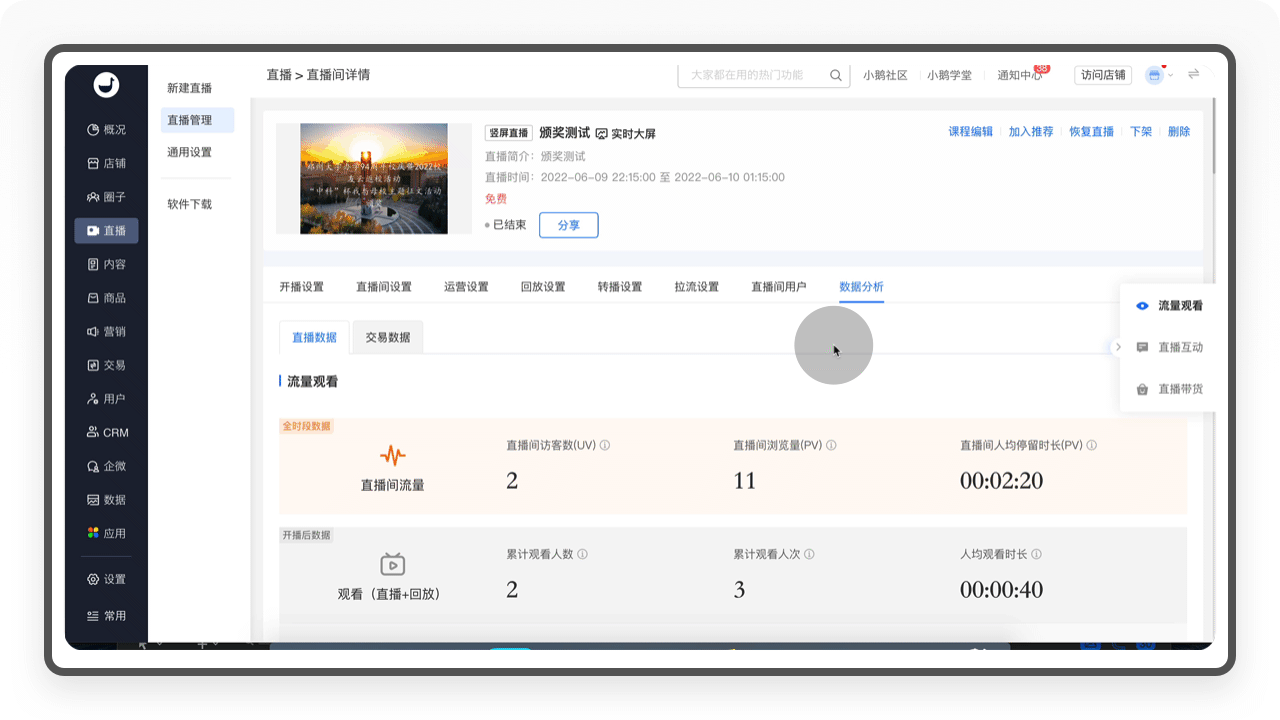The height and width of the screenshot is (720, 1280).
Task: Click the 分享 share button
Action: point(569,225)
